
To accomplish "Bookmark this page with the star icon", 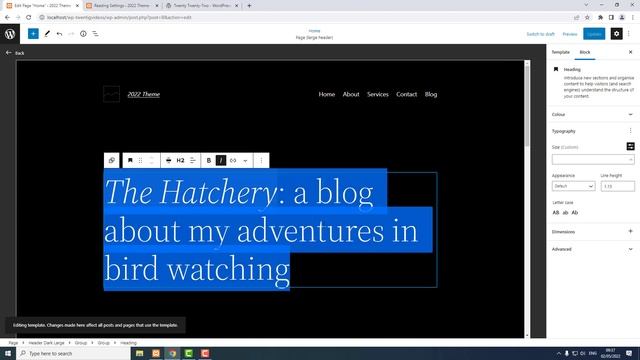I will pyautogui.click(x=587, y=18).
